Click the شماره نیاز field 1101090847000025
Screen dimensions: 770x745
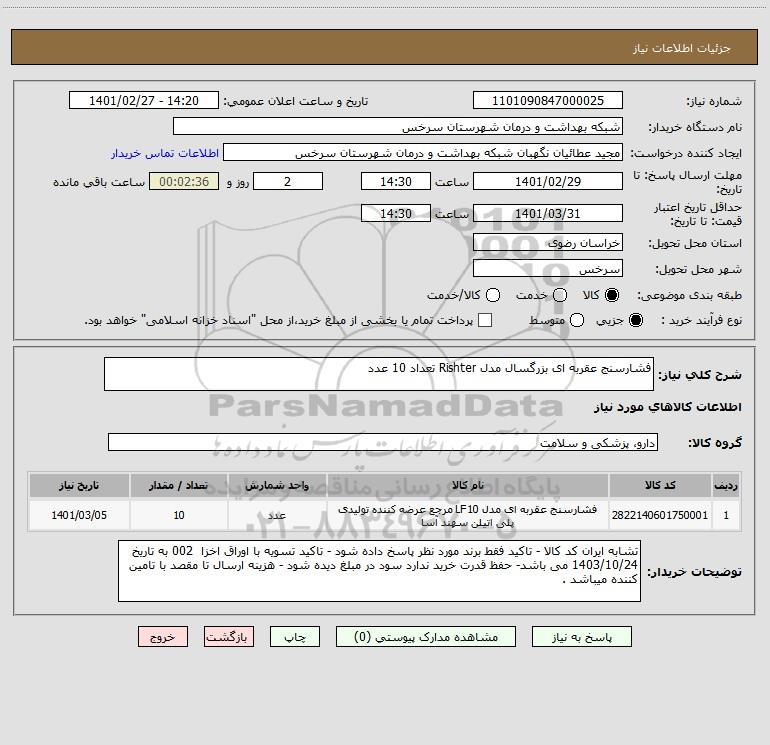(548, 101)
